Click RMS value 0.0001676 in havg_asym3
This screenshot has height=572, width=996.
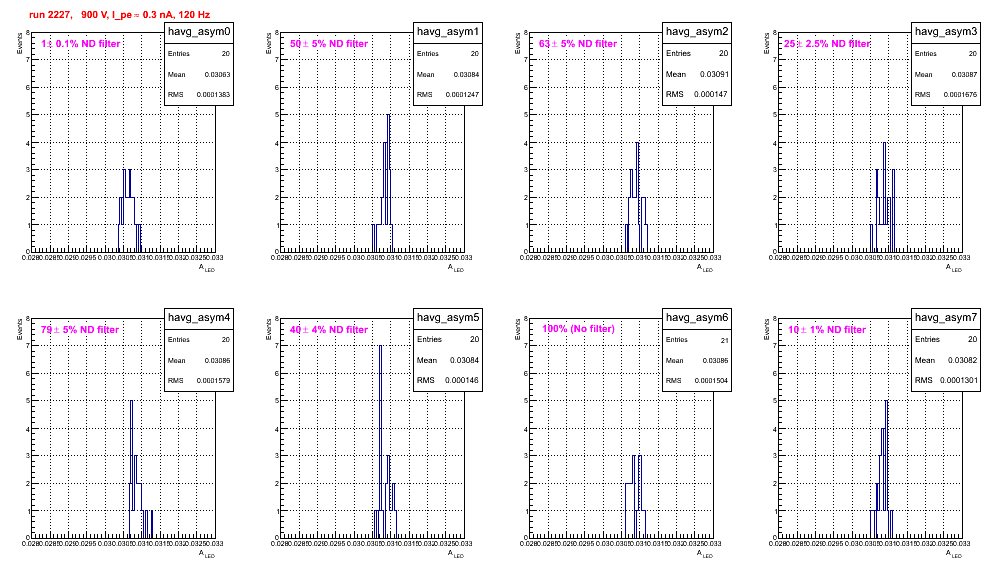(960, 95)
